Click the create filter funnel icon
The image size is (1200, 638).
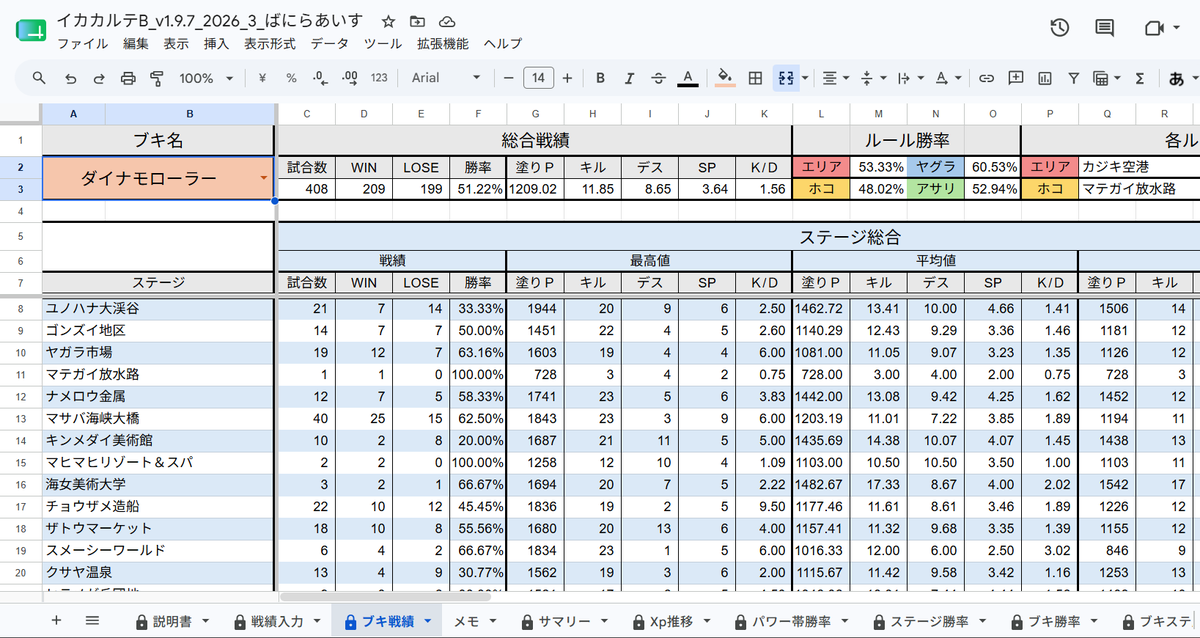click(1073, 78)
